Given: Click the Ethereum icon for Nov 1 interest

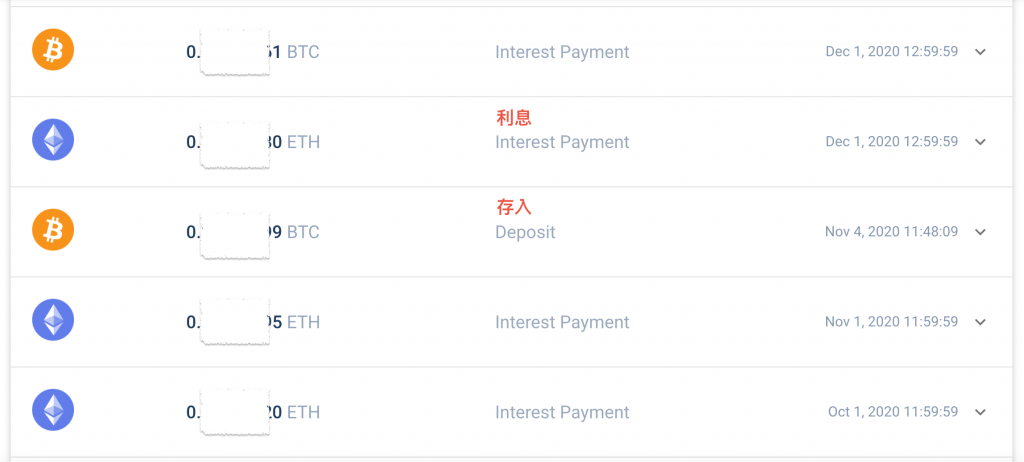Looking at the screenshot, I should pyautogui.click(x=53, y=320).
